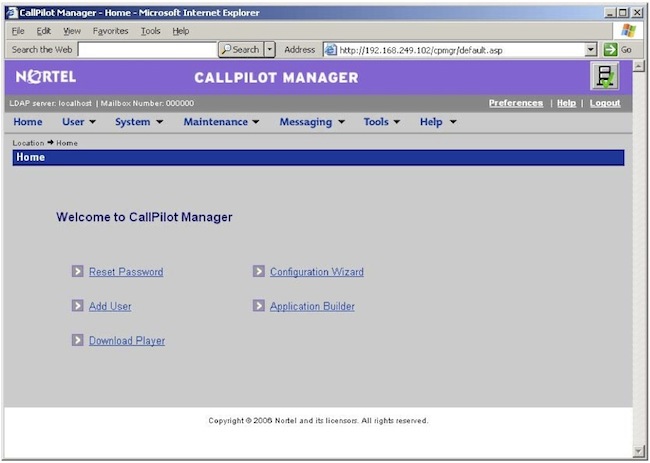Screen dimensions: 650x463
Task: Click arrow icon beside Download Player
Action: tap(78, 340)
